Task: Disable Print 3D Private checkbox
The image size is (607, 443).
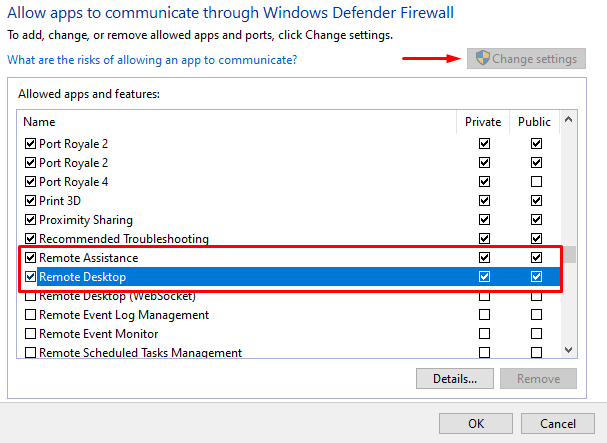Action: [x=484, y=201]
